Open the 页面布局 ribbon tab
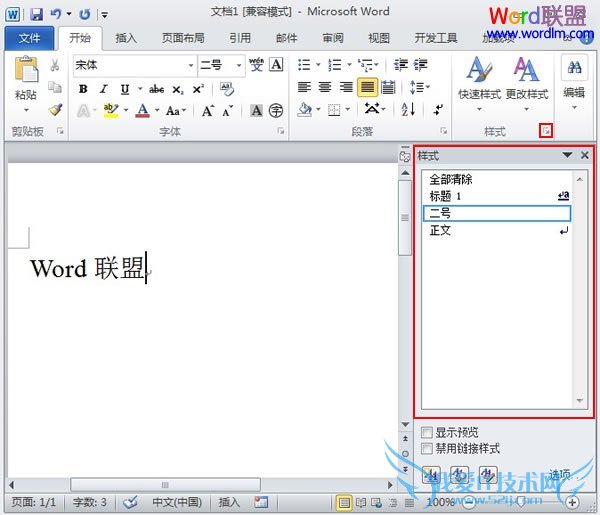Viewport: 600px width, 515px height. (182, 38)
